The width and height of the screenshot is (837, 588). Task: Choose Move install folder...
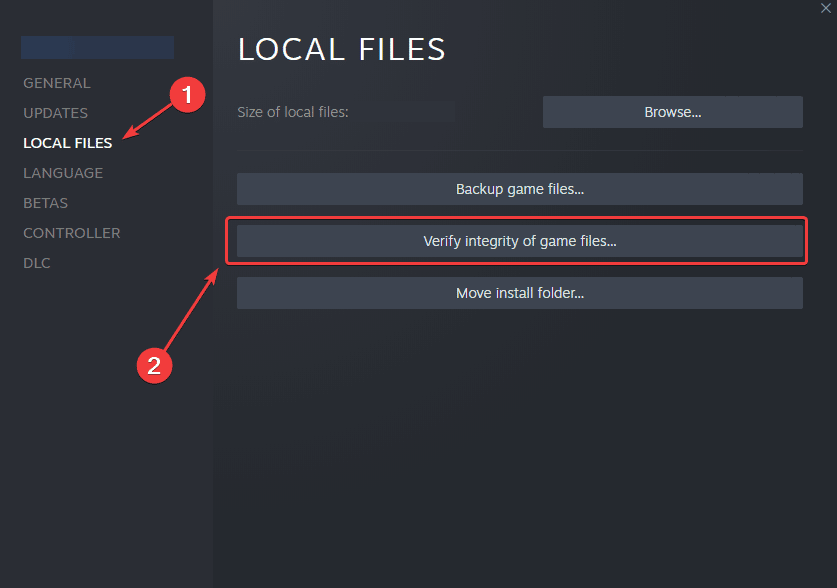(x=519, y=293)
